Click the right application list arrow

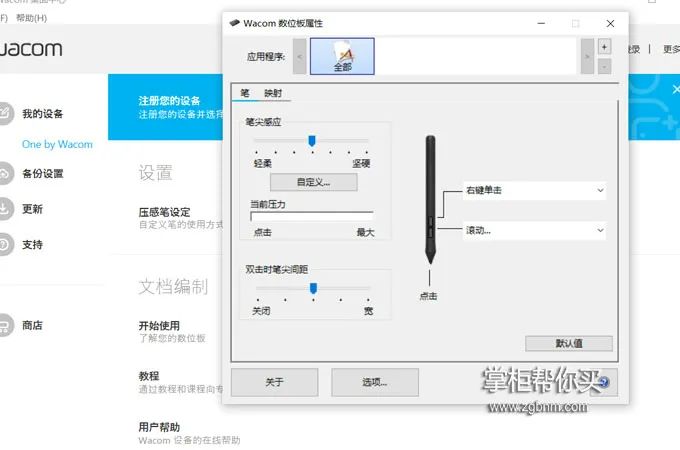(x=587, y=56)
